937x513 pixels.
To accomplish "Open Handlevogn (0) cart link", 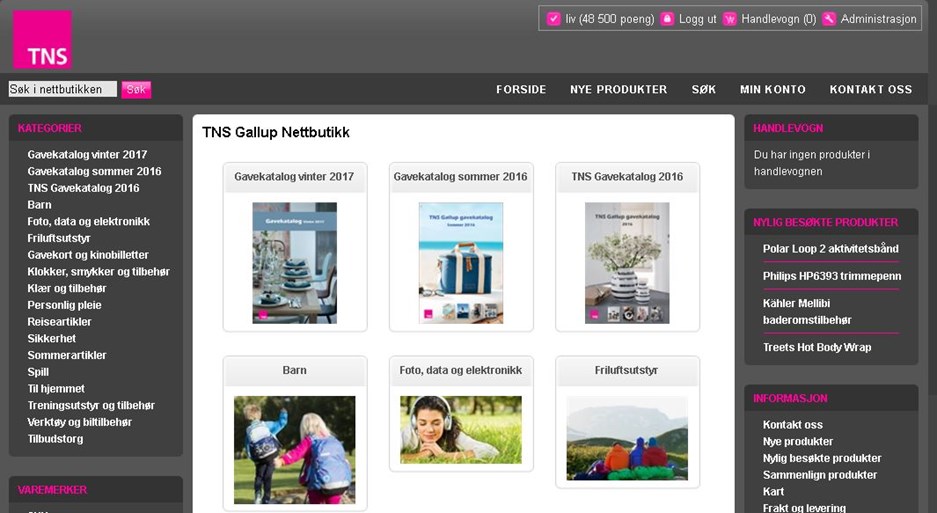I will [x=779, y=19].
